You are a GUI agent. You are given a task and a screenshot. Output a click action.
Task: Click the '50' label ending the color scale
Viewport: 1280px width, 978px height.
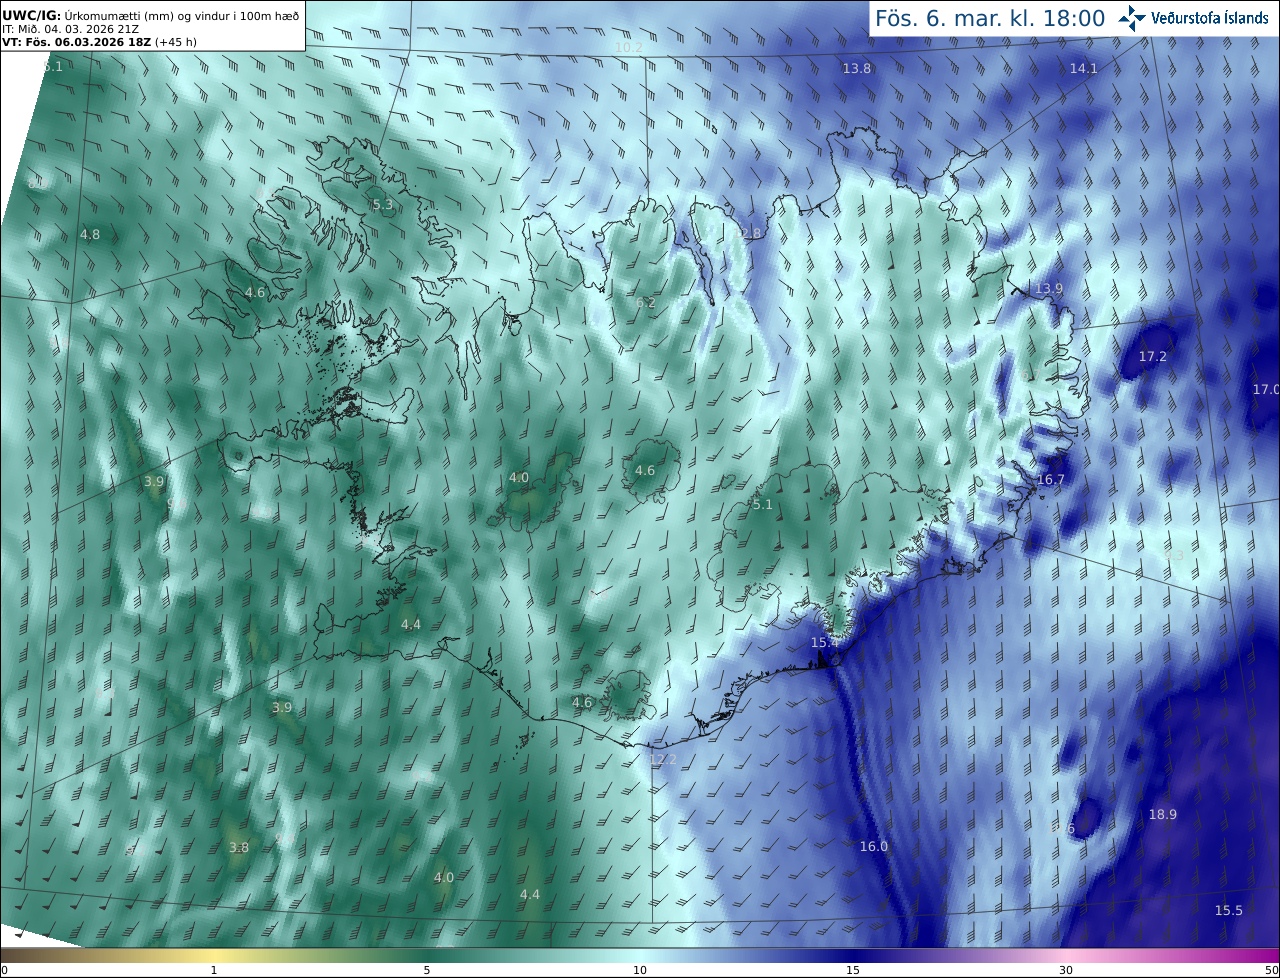[x=1270, y=970]
